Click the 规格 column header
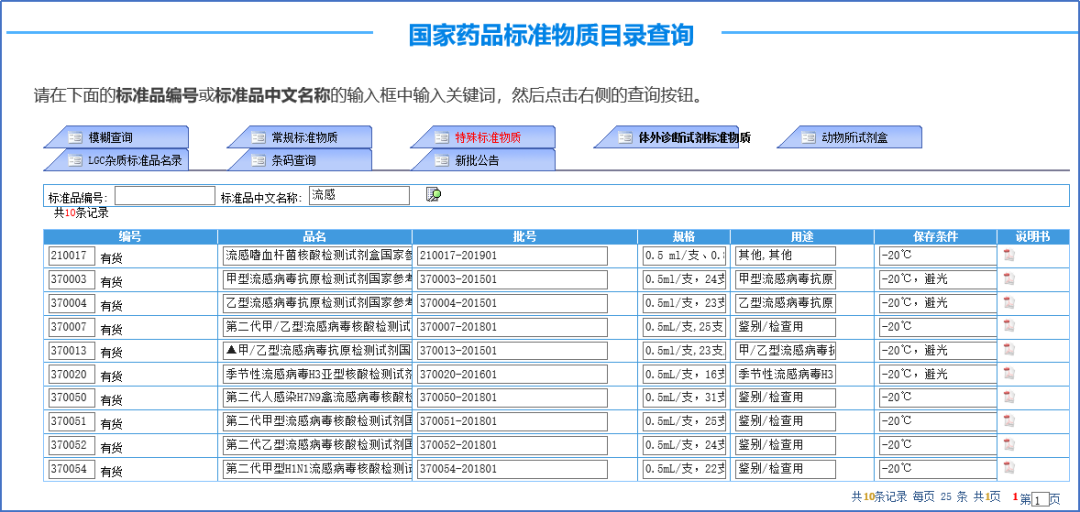Viewport: 1080px width, 512px height. [684, 236]
